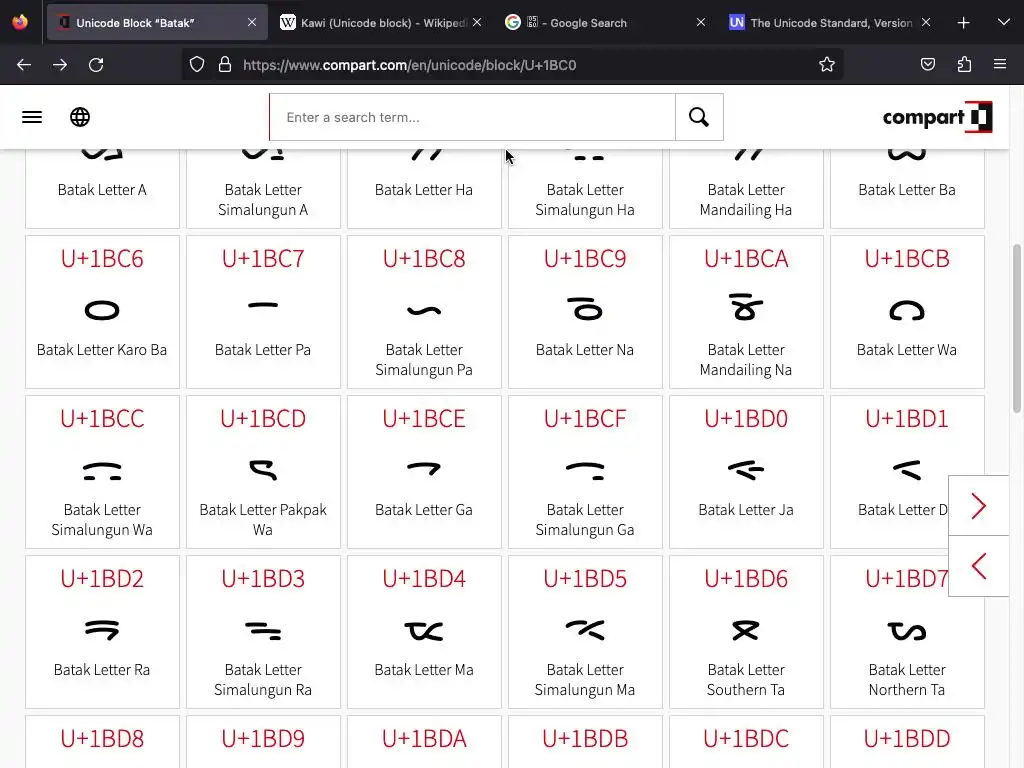This screenshot has width=1024, height=768.
Task: Switch to the Google Search tab
Action: [x=606, y=22]
